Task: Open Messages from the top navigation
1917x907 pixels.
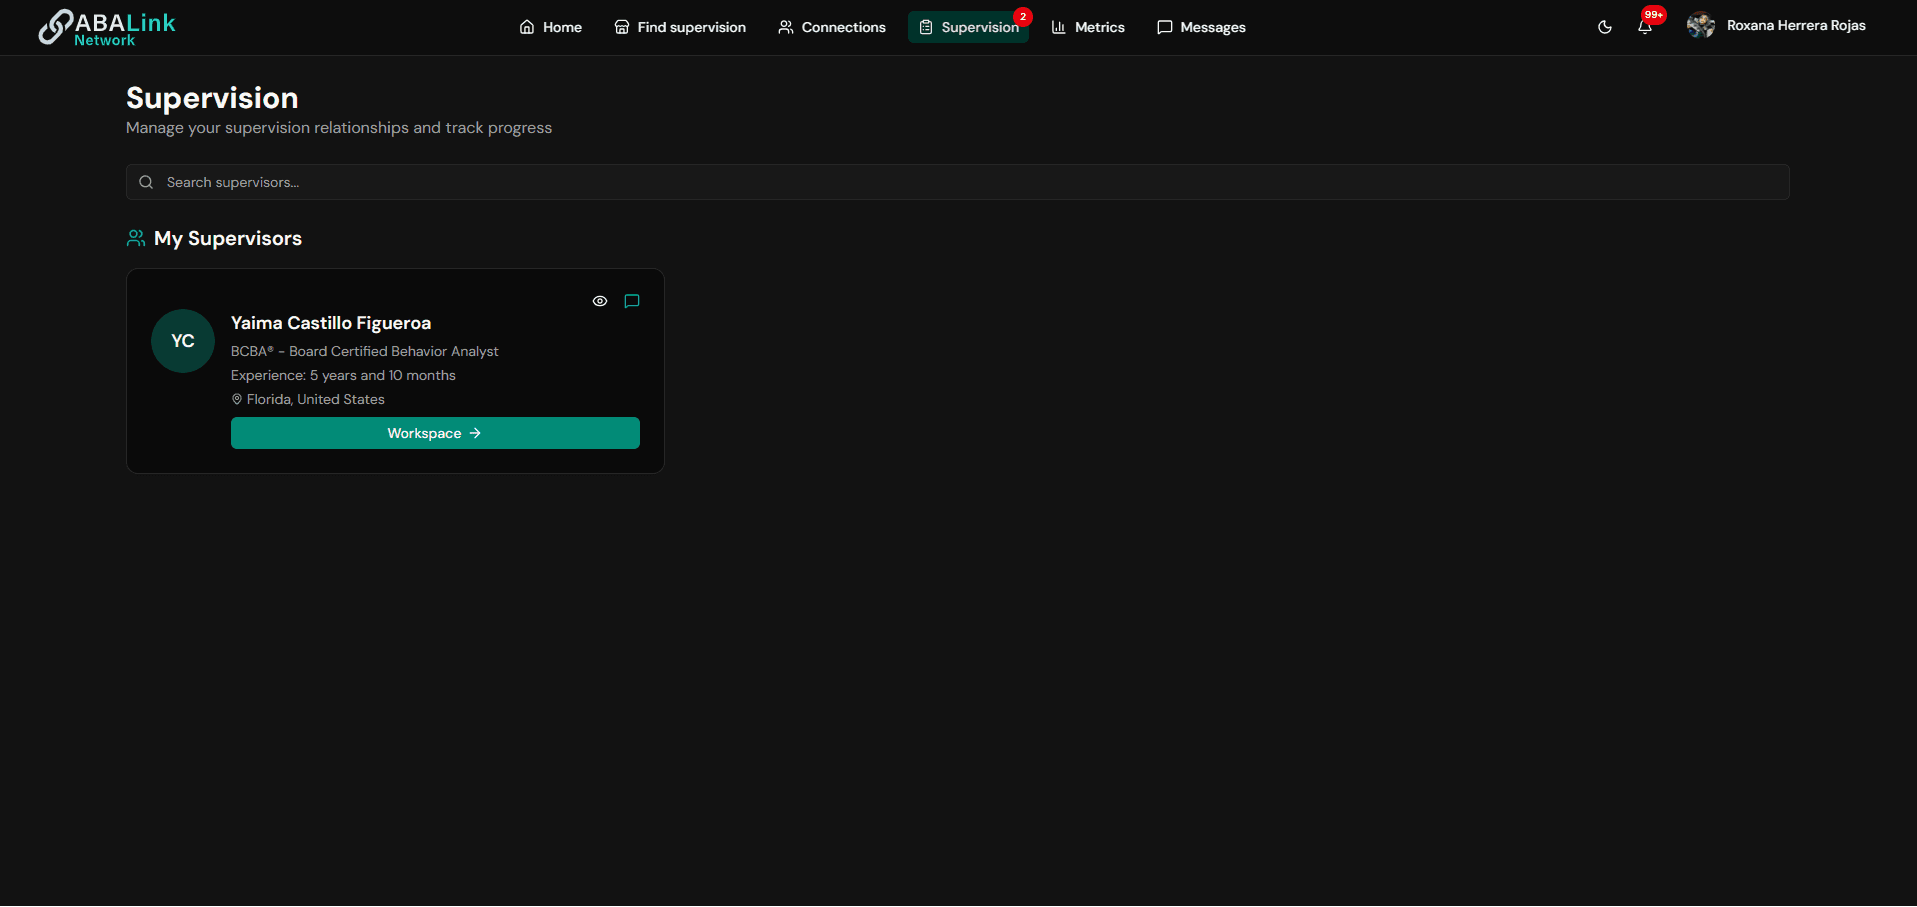Action: pos(1201,27)
